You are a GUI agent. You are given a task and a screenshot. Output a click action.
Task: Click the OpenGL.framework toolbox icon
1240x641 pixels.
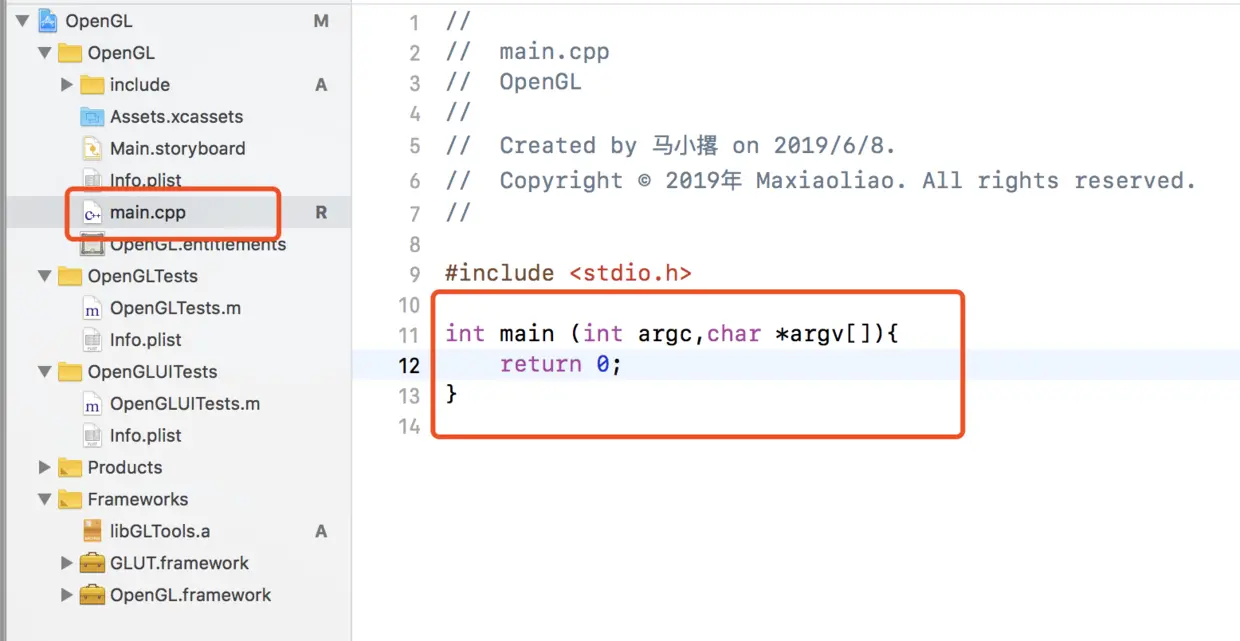pos(92,595)
